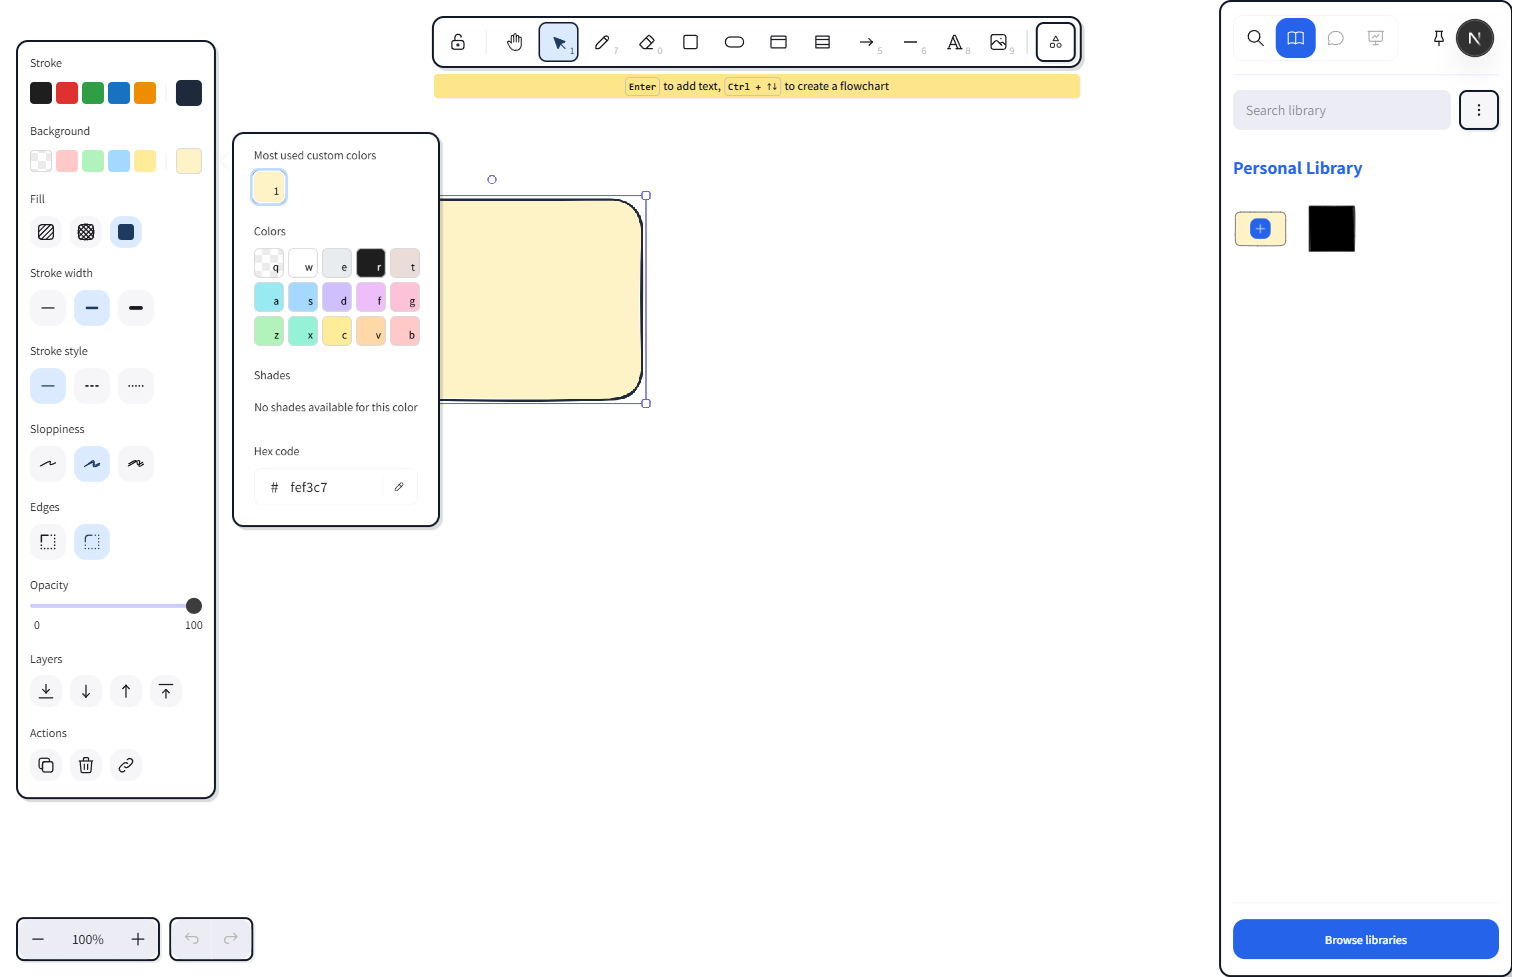Select the table rows tool

822,42
